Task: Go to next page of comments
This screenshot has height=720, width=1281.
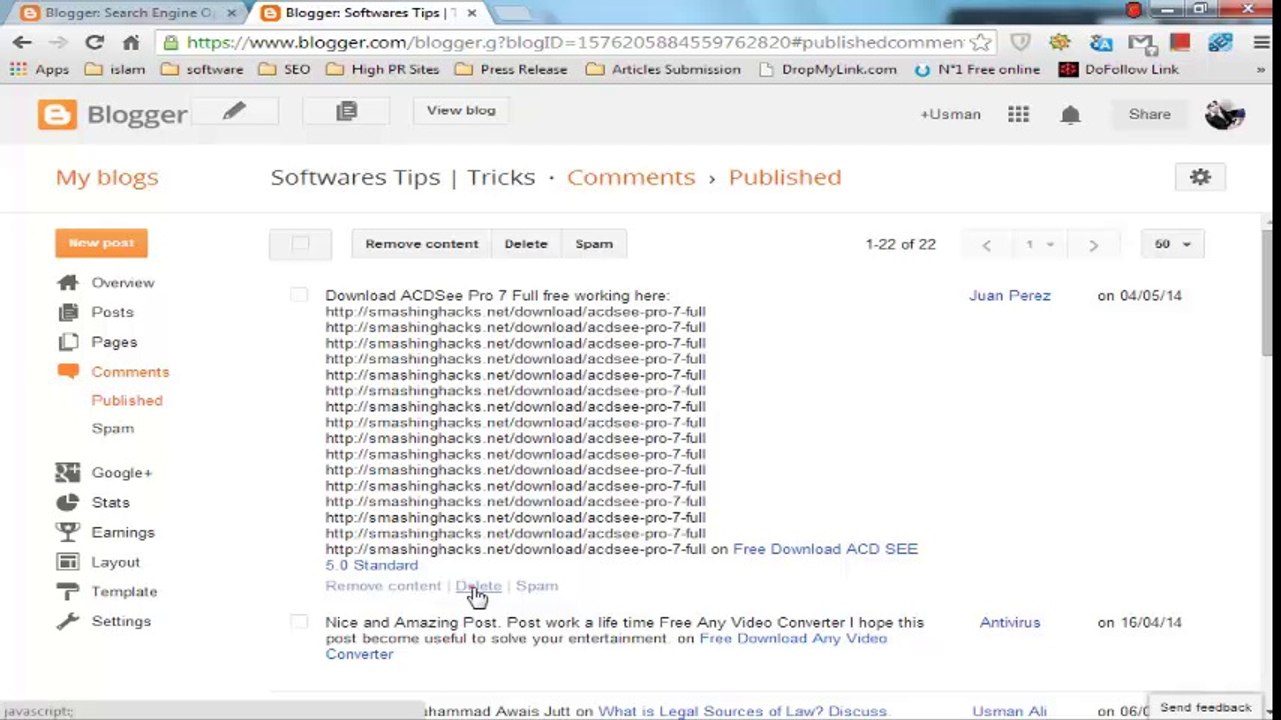Action: coord(1092,244)
